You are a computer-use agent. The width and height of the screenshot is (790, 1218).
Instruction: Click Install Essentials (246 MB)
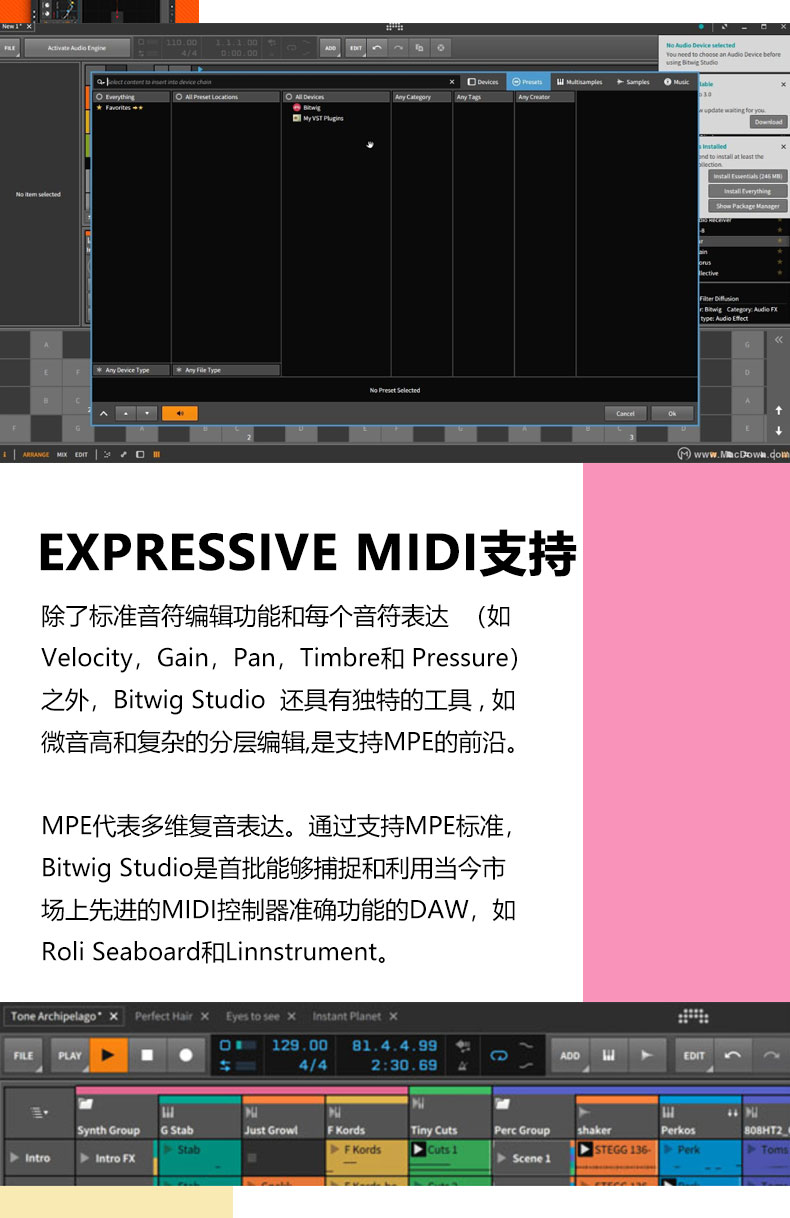748,176
